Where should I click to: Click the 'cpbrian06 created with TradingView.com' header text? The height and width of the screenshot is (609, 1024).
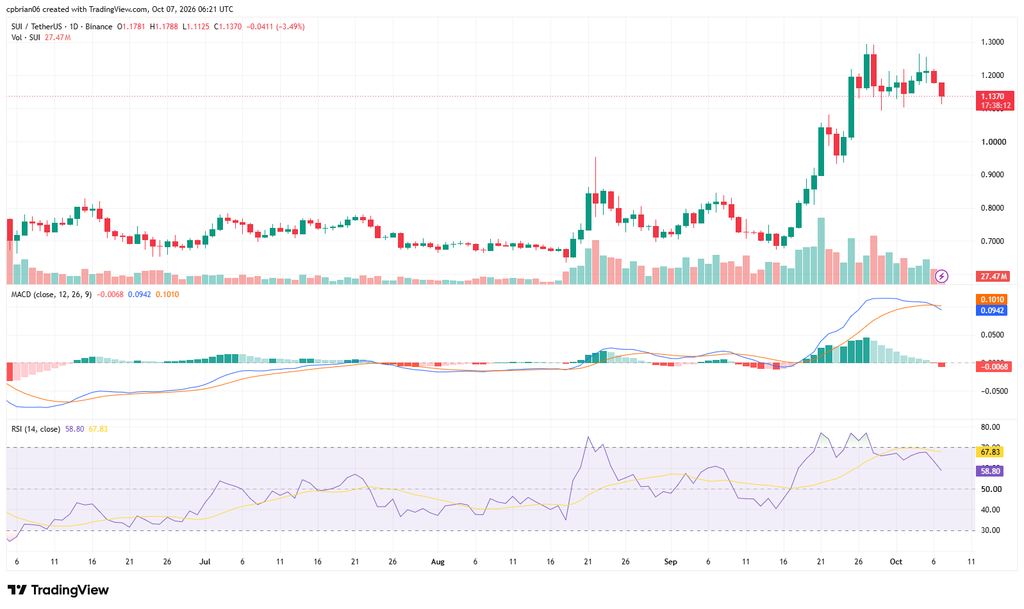pos(77,10)
